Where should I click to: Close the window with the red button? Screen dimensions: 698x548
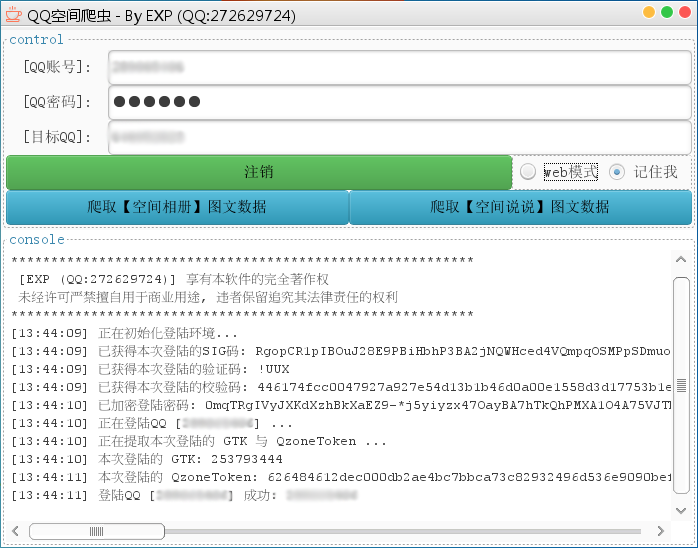tap(685, 12)
